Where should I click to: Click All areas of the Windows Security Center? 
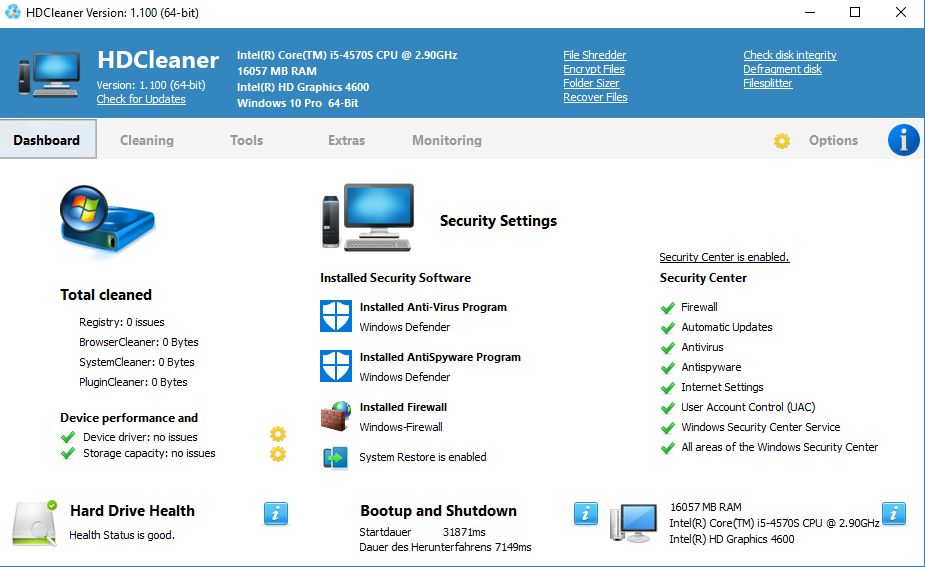tap(779, 447)
